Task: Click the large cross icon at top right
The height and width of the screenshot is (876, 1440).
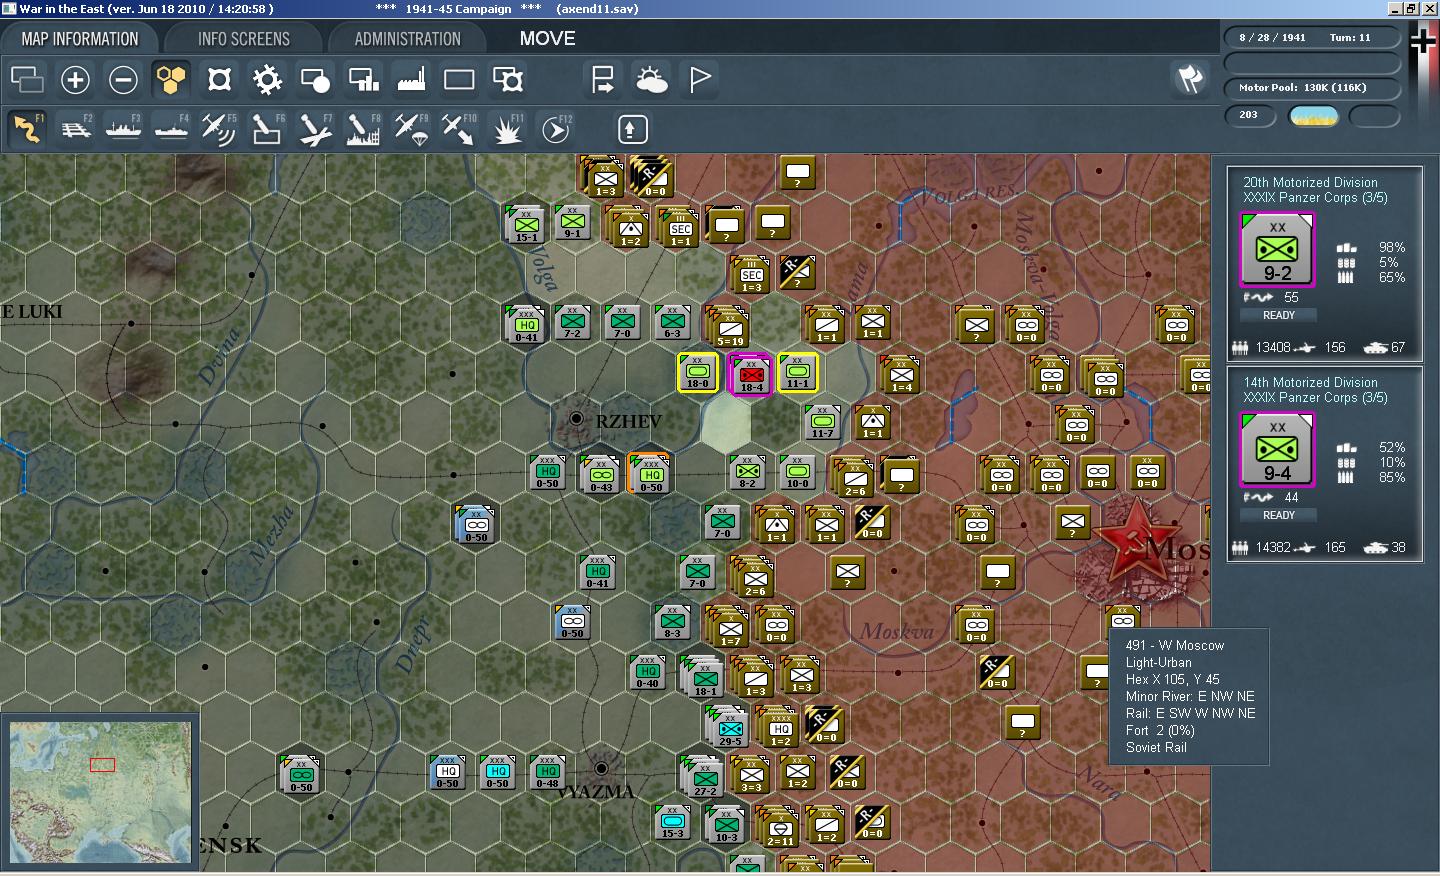Action: [1424, 41]
